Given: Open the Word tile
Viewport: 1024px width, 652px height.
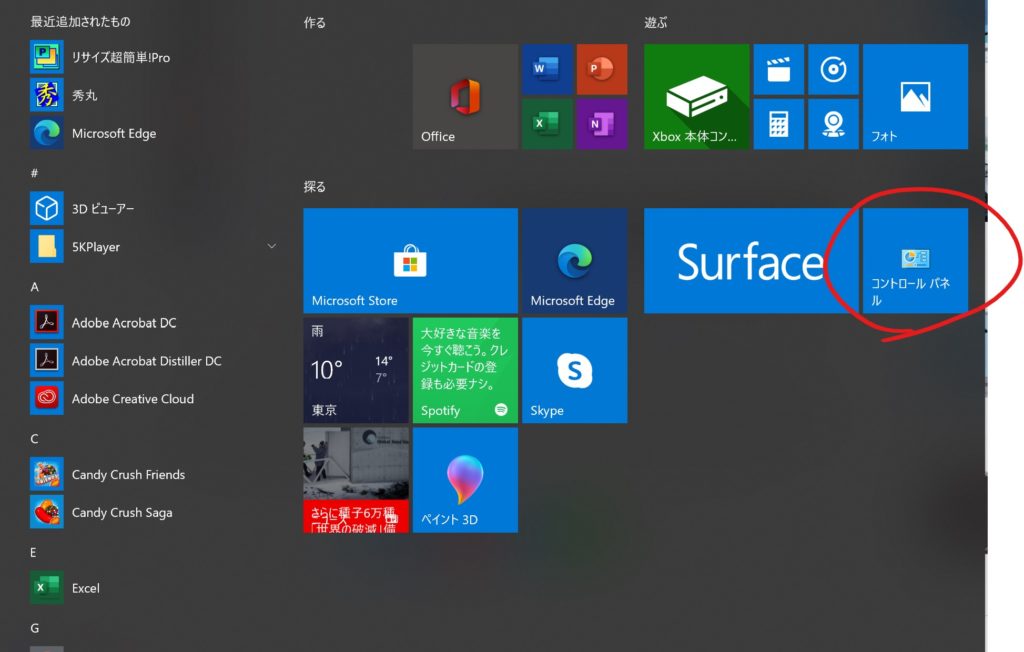Looking at the screenshot, I should (547, 69).
